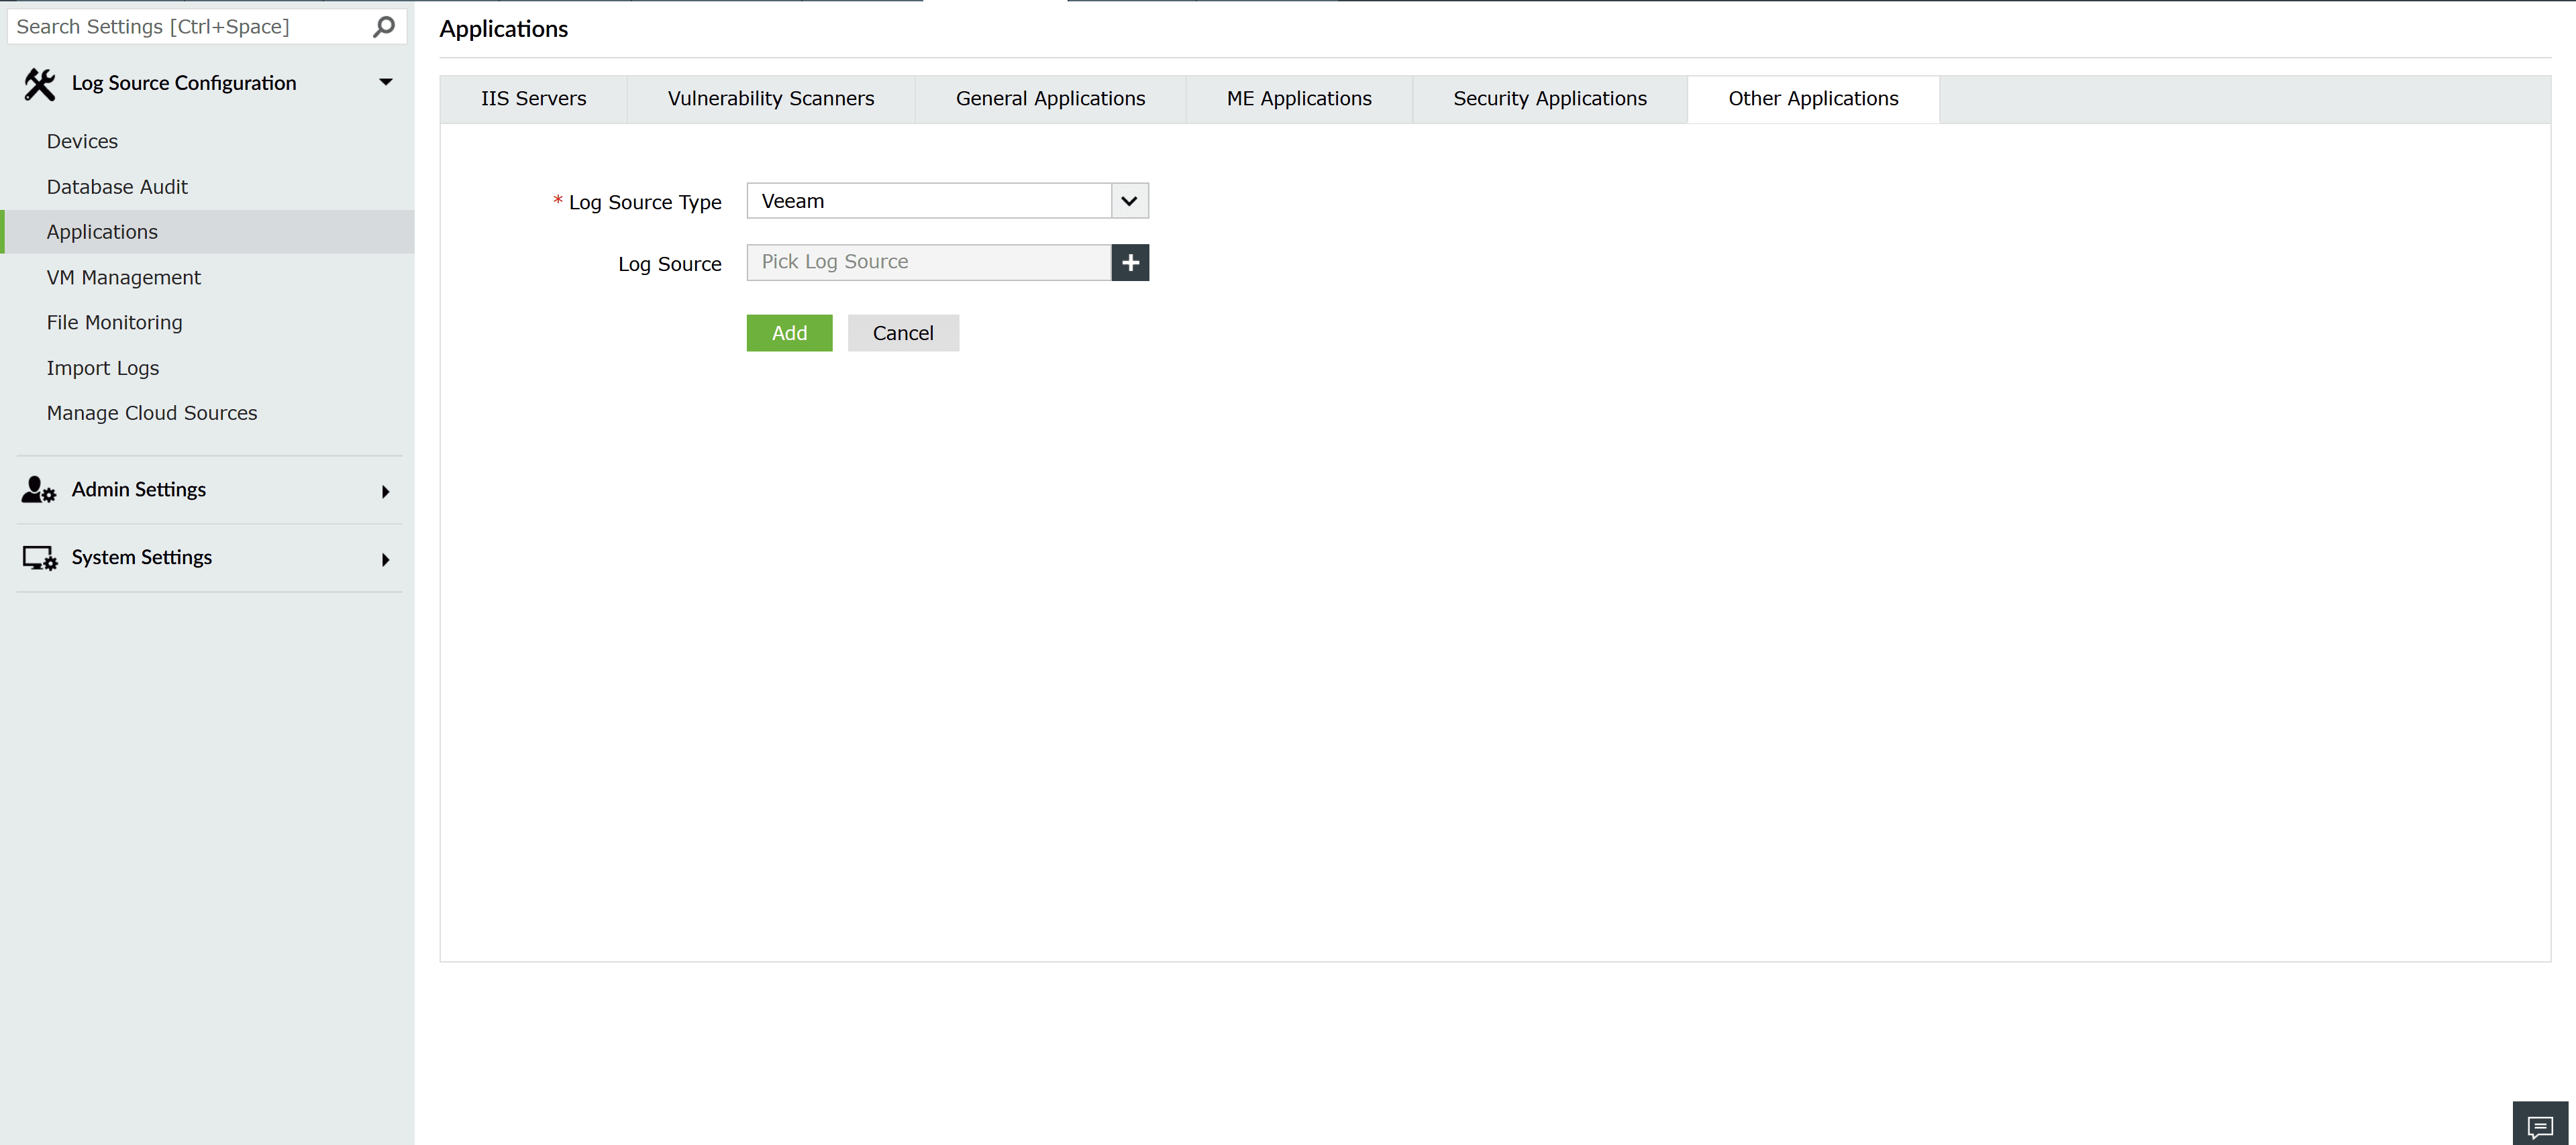The height and width of the screenshot is (1145, 2576).
Task: Select the ME Applications tab
Action: 1299,98
